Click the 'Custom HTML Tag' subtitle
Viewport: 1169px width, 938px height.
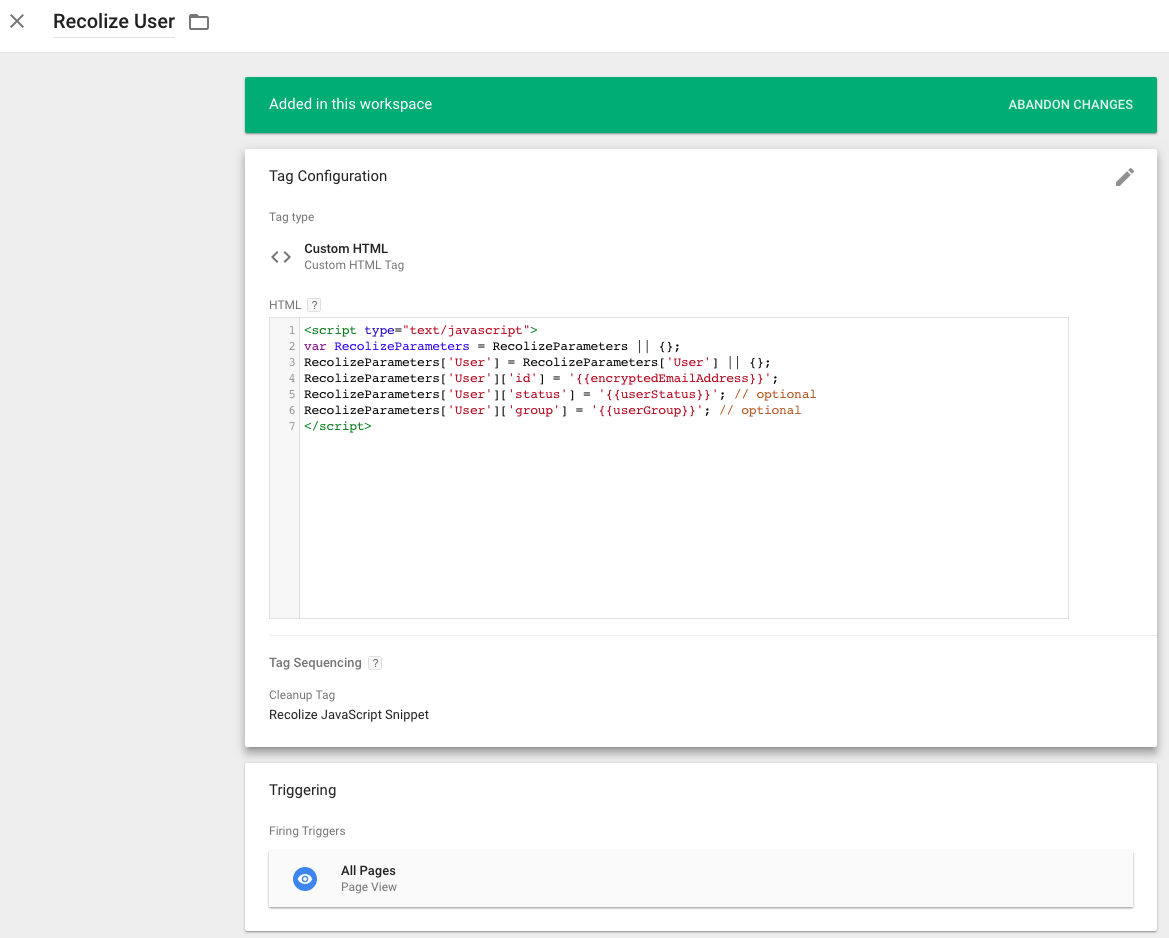[354, 265]
